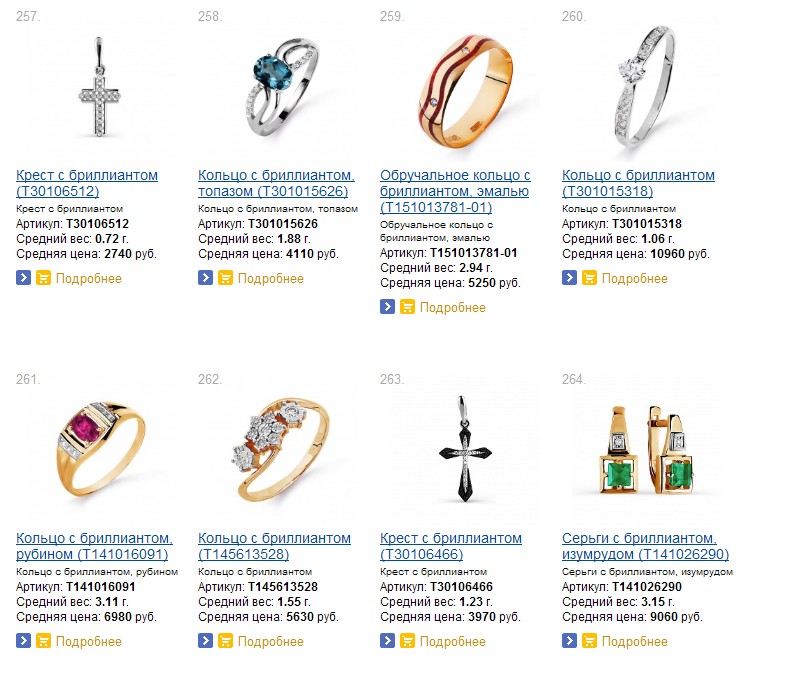Screen dimensions: 792x680
Task: Click cart icon for ring T145613528
Action: click(225, 640)
